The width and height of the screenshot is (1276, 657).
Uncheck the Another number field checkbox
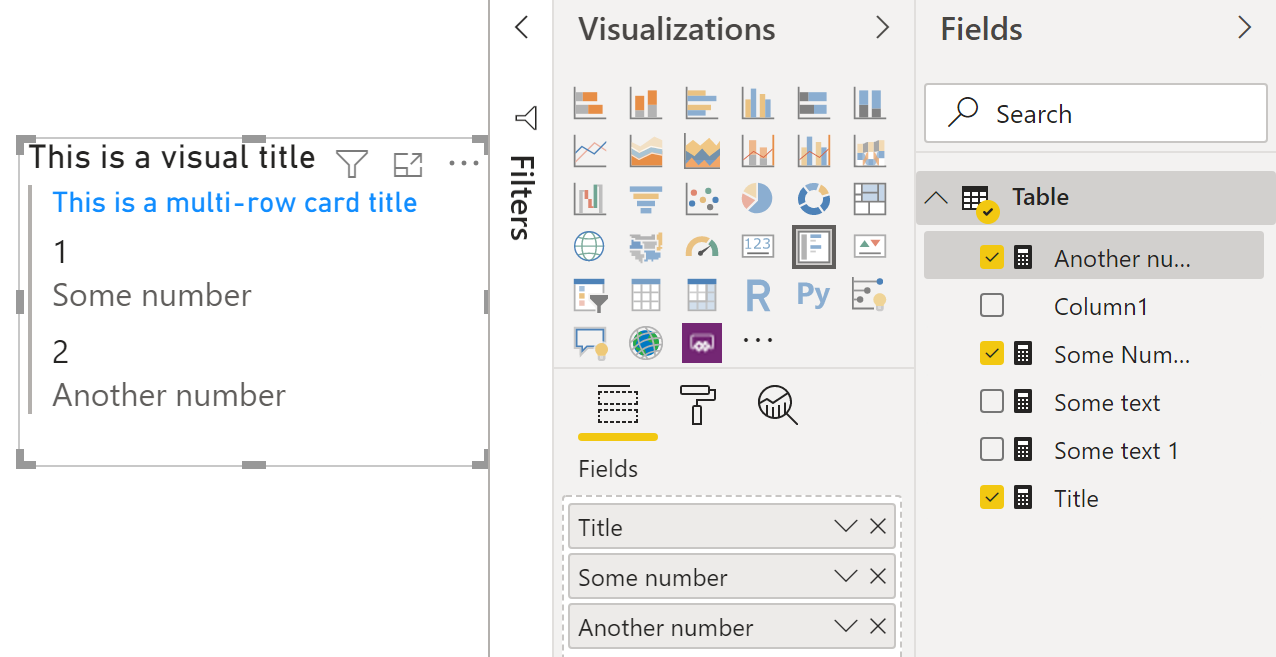click(992, 258)
